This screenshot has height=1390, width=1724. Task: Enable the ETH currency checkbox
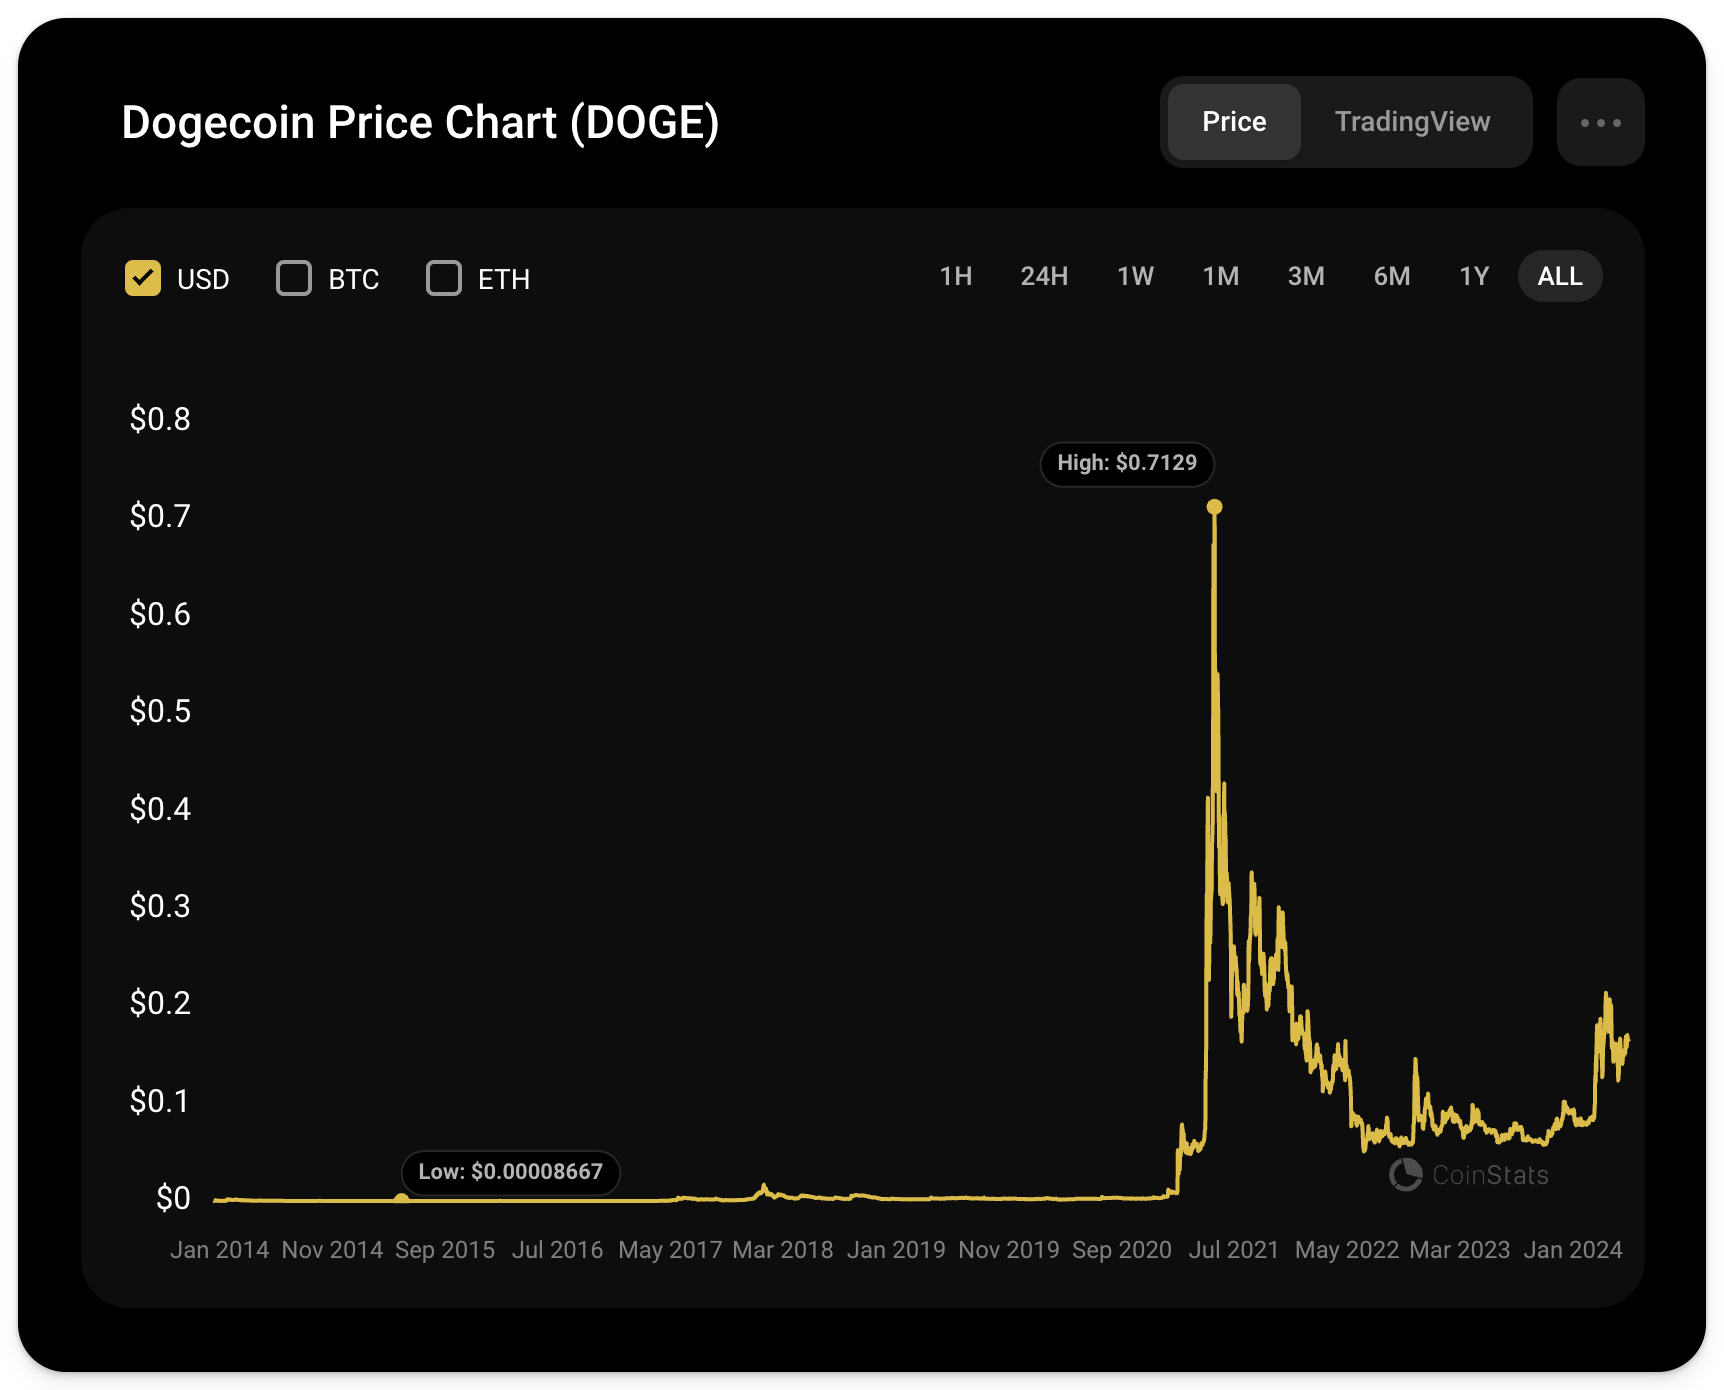coord(444,278)
